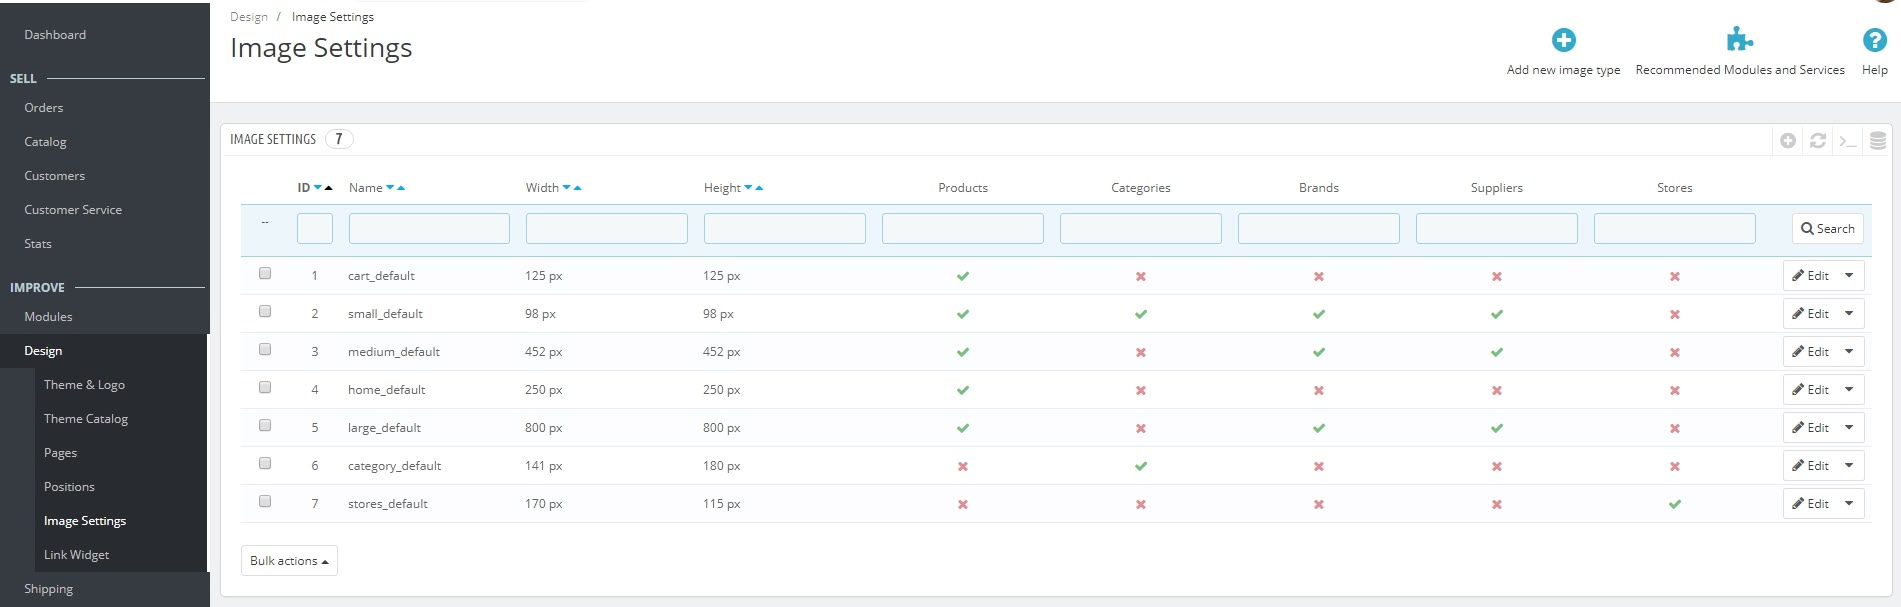Click Edit button for large_default
1901x607 pixels.
[1810, 428]
